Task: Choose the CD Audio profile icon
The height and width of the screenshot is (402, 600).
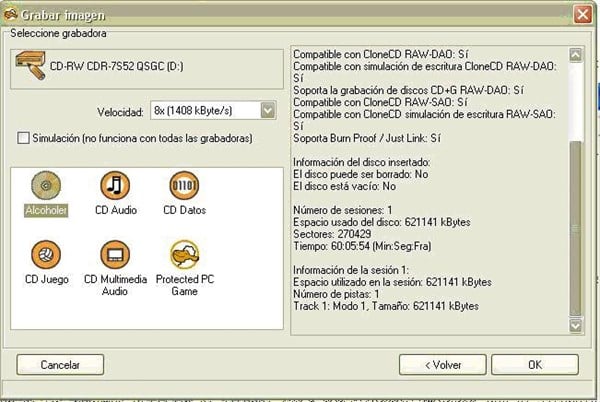Action: point(115,186)
